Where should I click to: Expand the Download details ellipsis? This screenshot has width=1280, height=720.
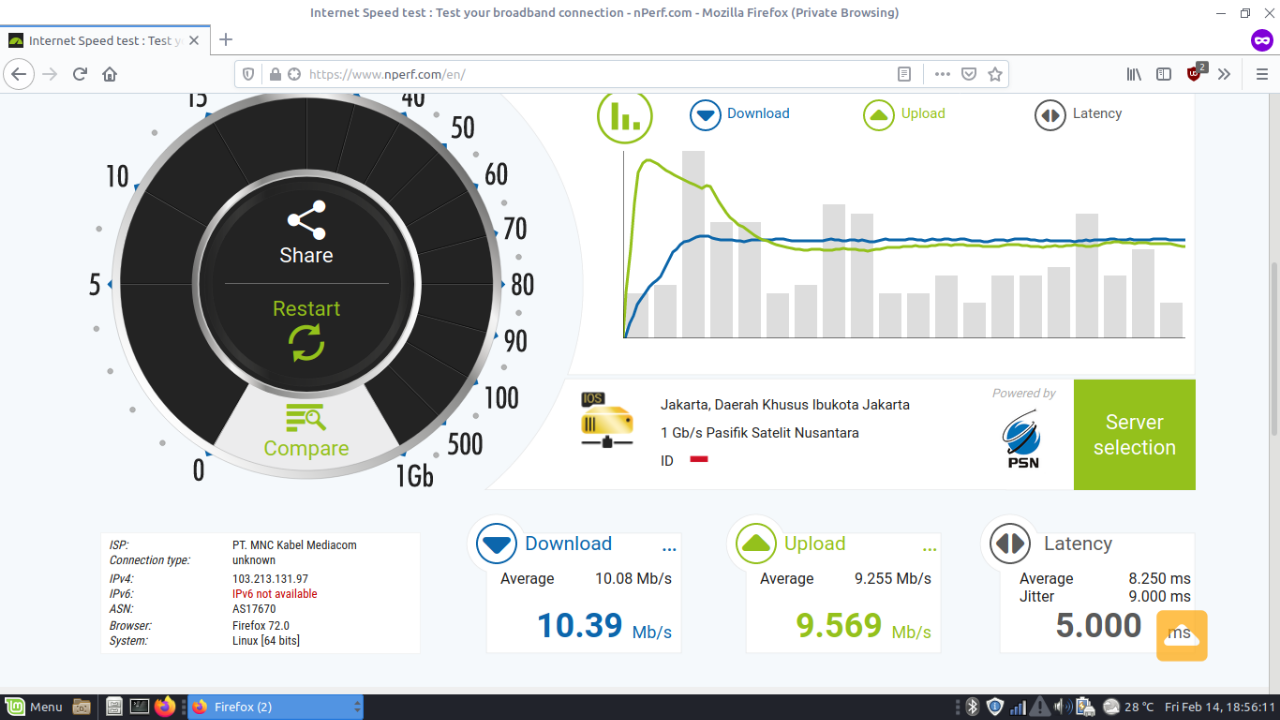pos(669,549)
